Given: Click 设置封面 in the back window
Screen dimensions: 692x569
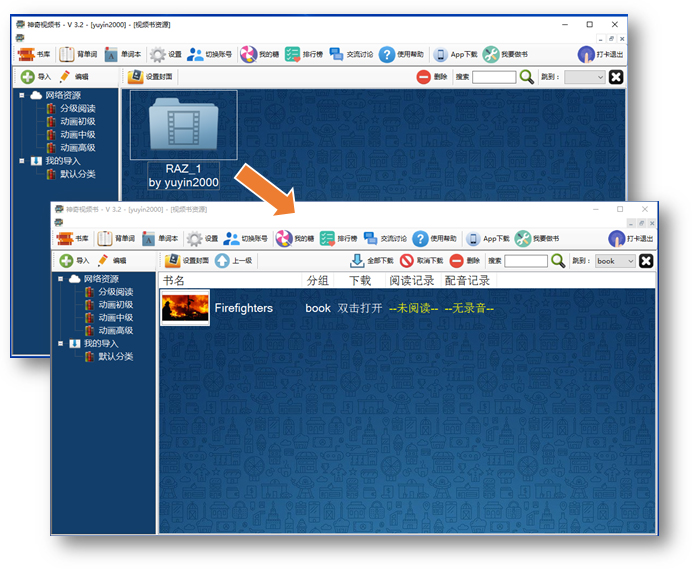Looking at the screenshot, I should 150,76.
